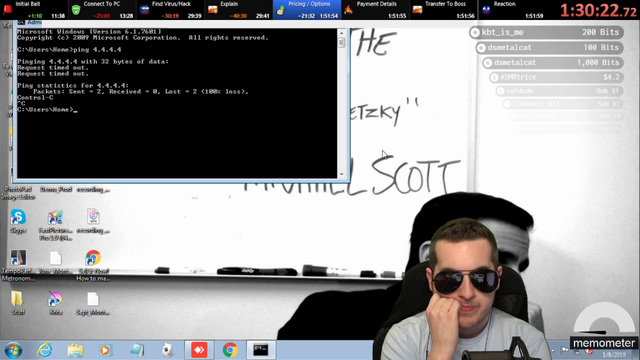Click the Command Prompt title bar icon
The height and width of the screenshot is (360, 640).
[x=21, y=22]
